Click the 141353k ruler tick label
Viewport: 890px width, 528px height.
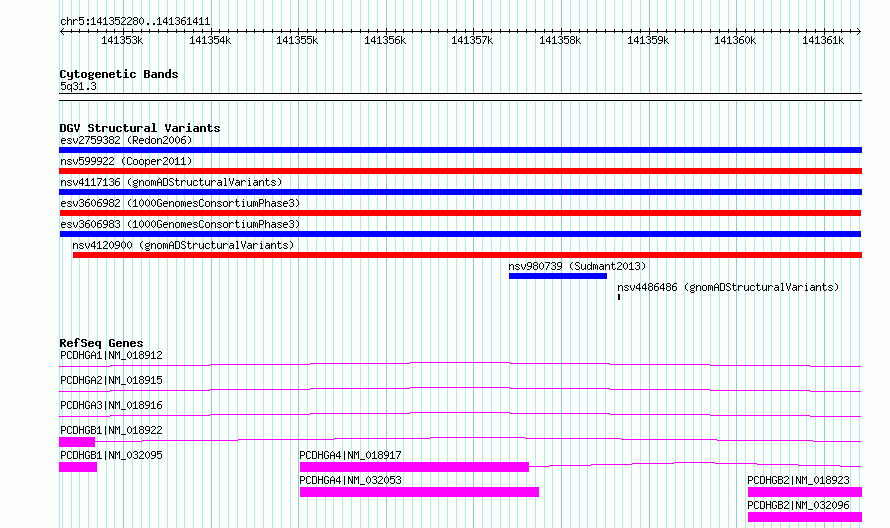tap(122, 41)
